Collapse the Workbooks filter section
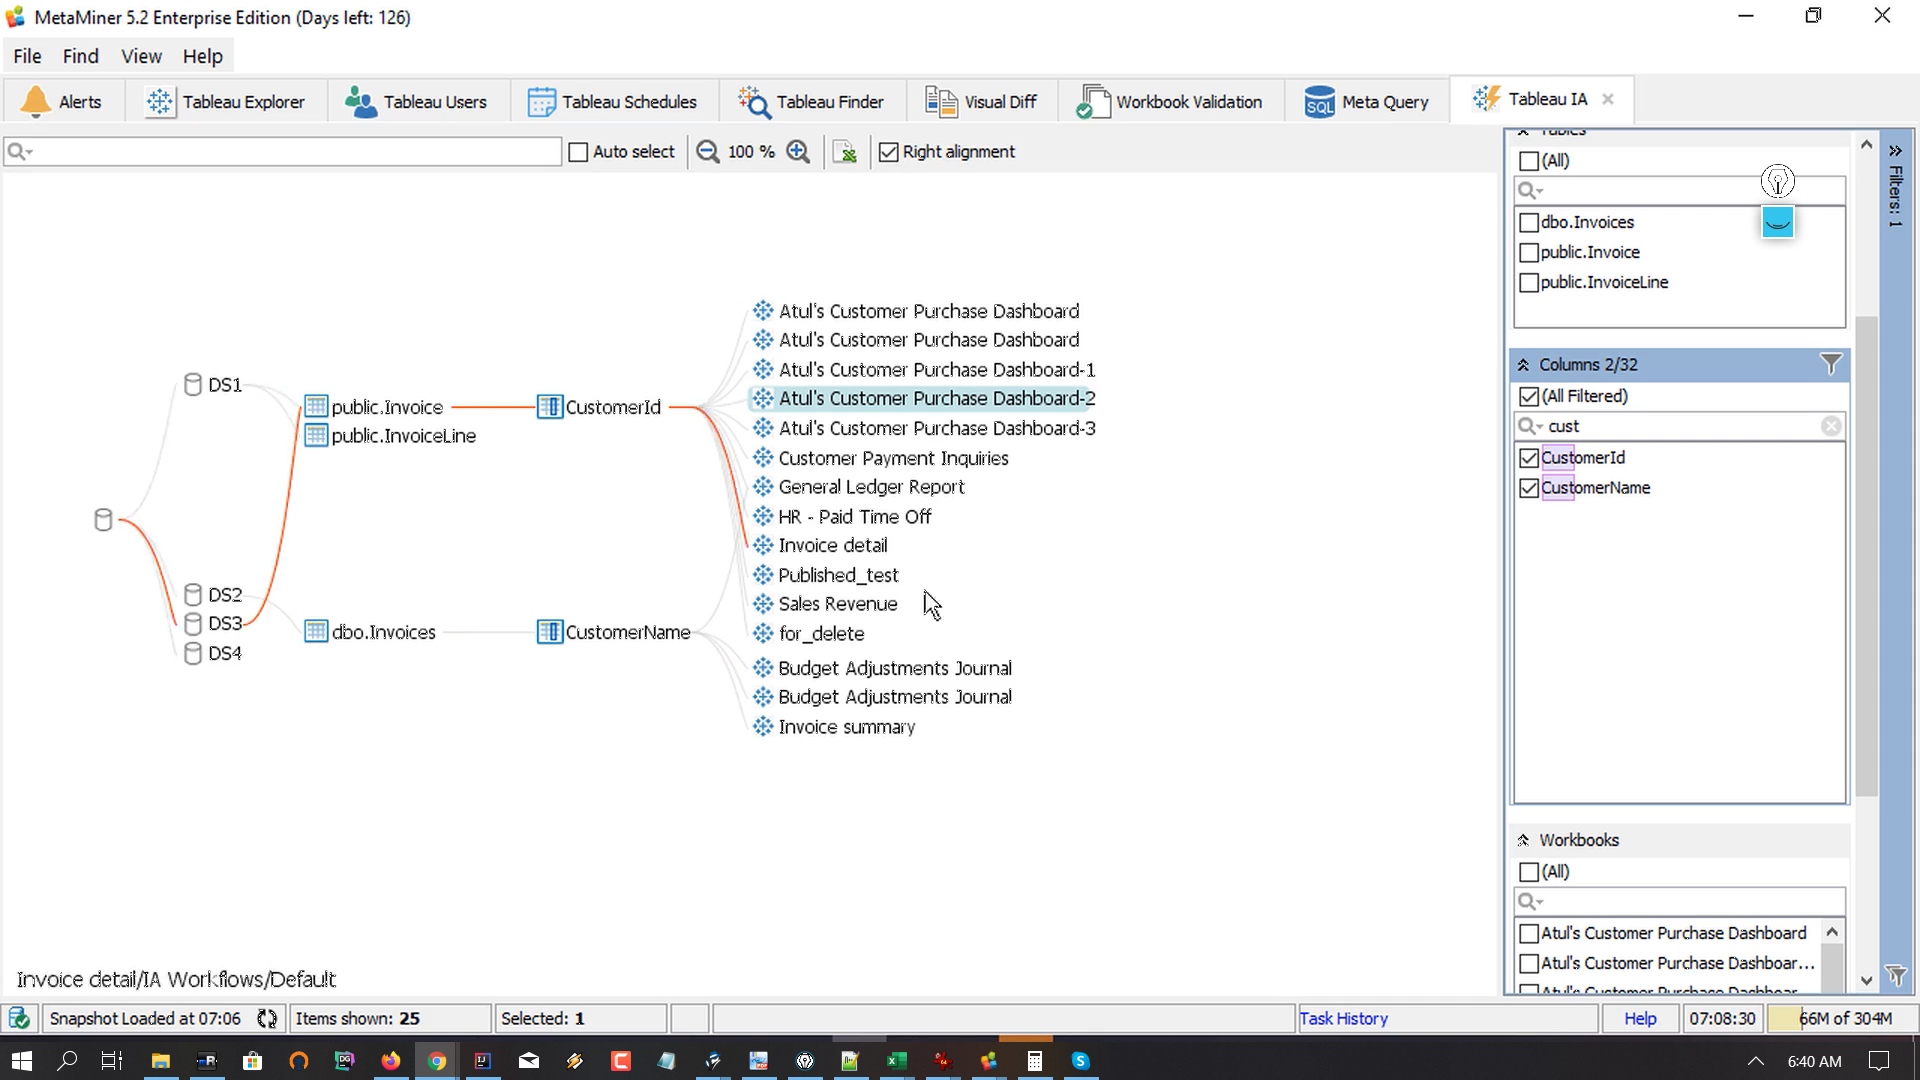 (x=1523, y=841)
